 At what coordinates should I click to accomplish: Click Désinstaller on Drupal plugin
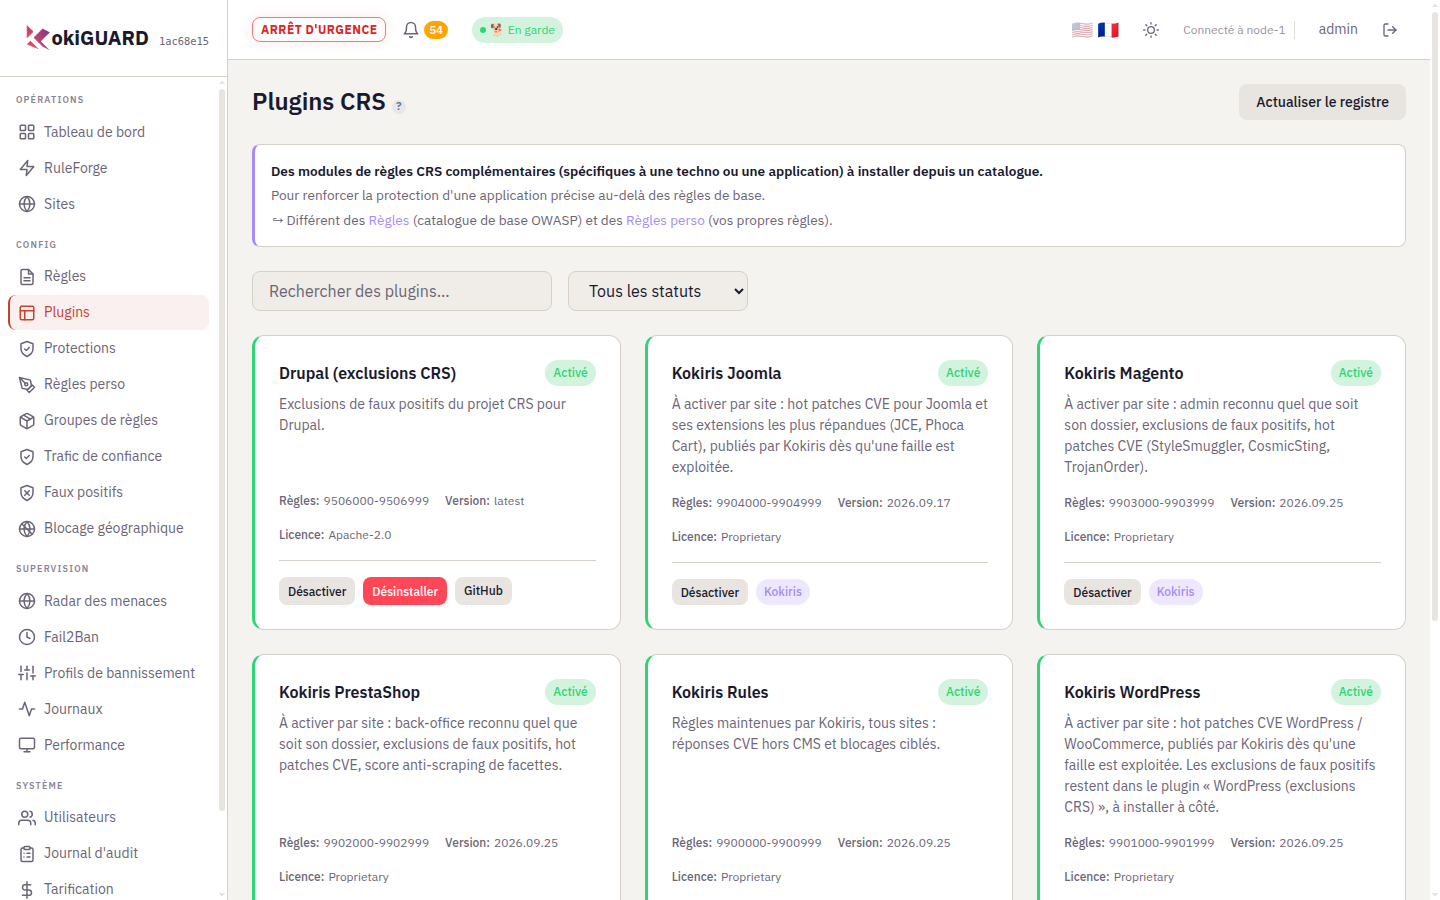pos(405,591)
